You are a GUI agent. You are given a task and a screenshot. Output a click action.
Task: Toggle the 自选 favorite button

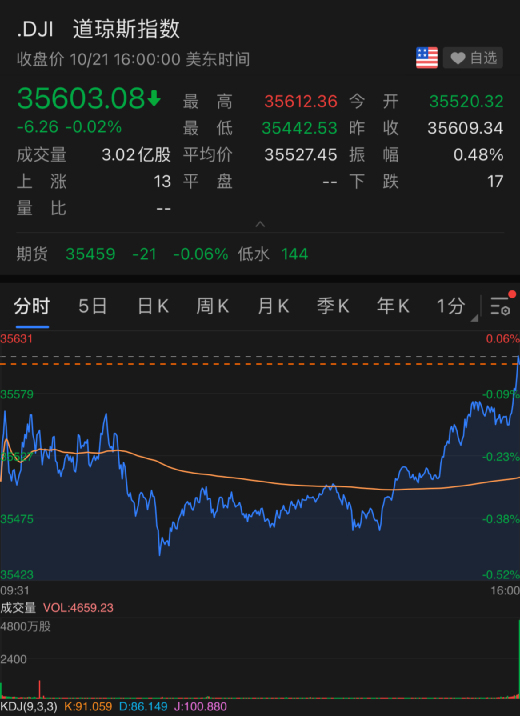[473, 58]
